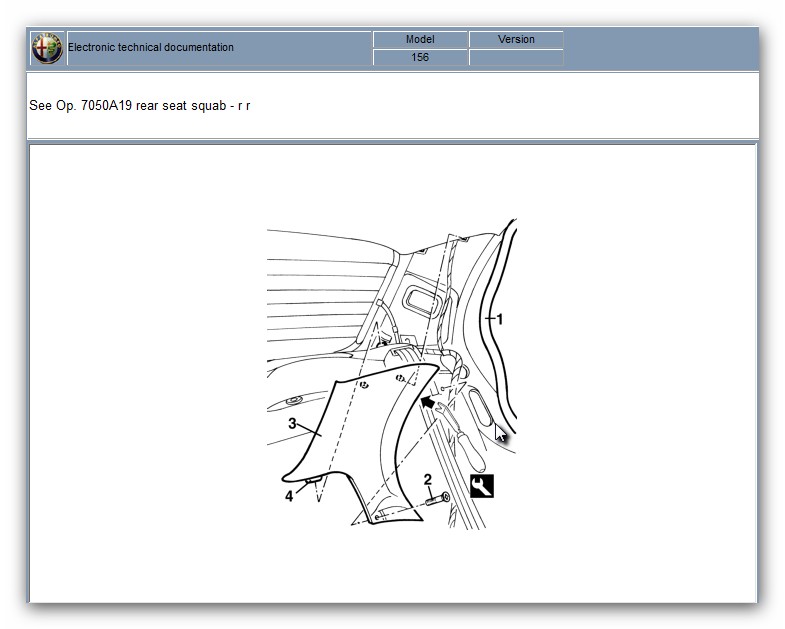The height and width of the screenshot is (629, 785).
Task: Click the callout number 3 label
Action: [292, 423]
